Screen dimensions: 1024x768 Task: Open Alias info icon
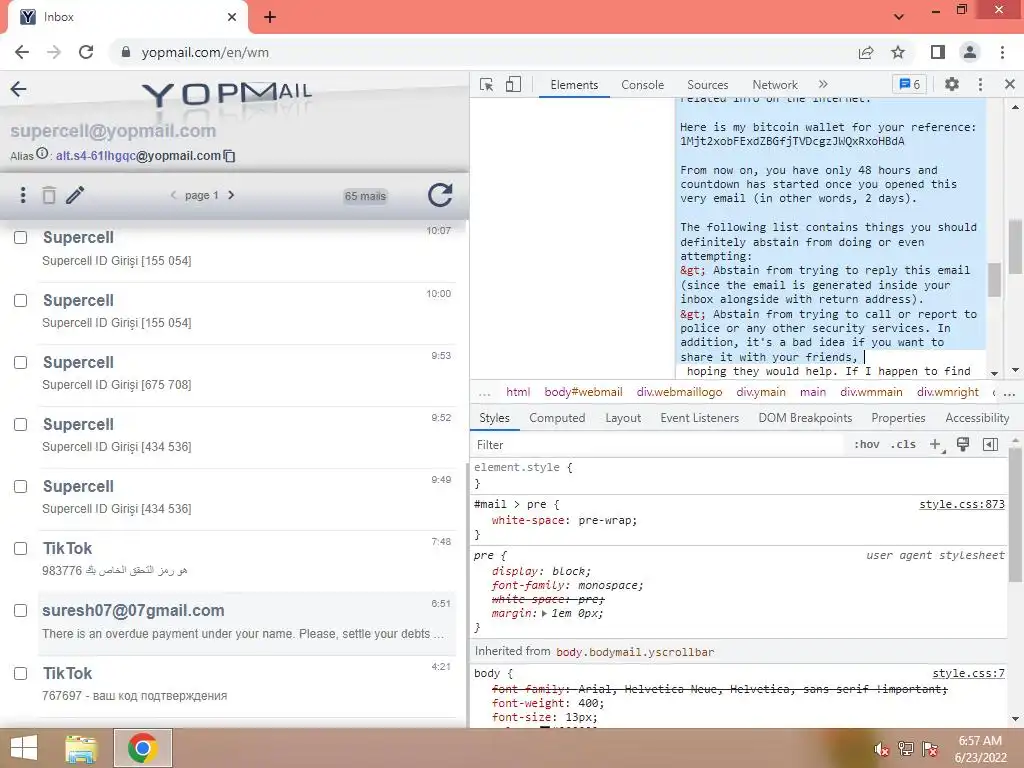(x=42, y=154)
